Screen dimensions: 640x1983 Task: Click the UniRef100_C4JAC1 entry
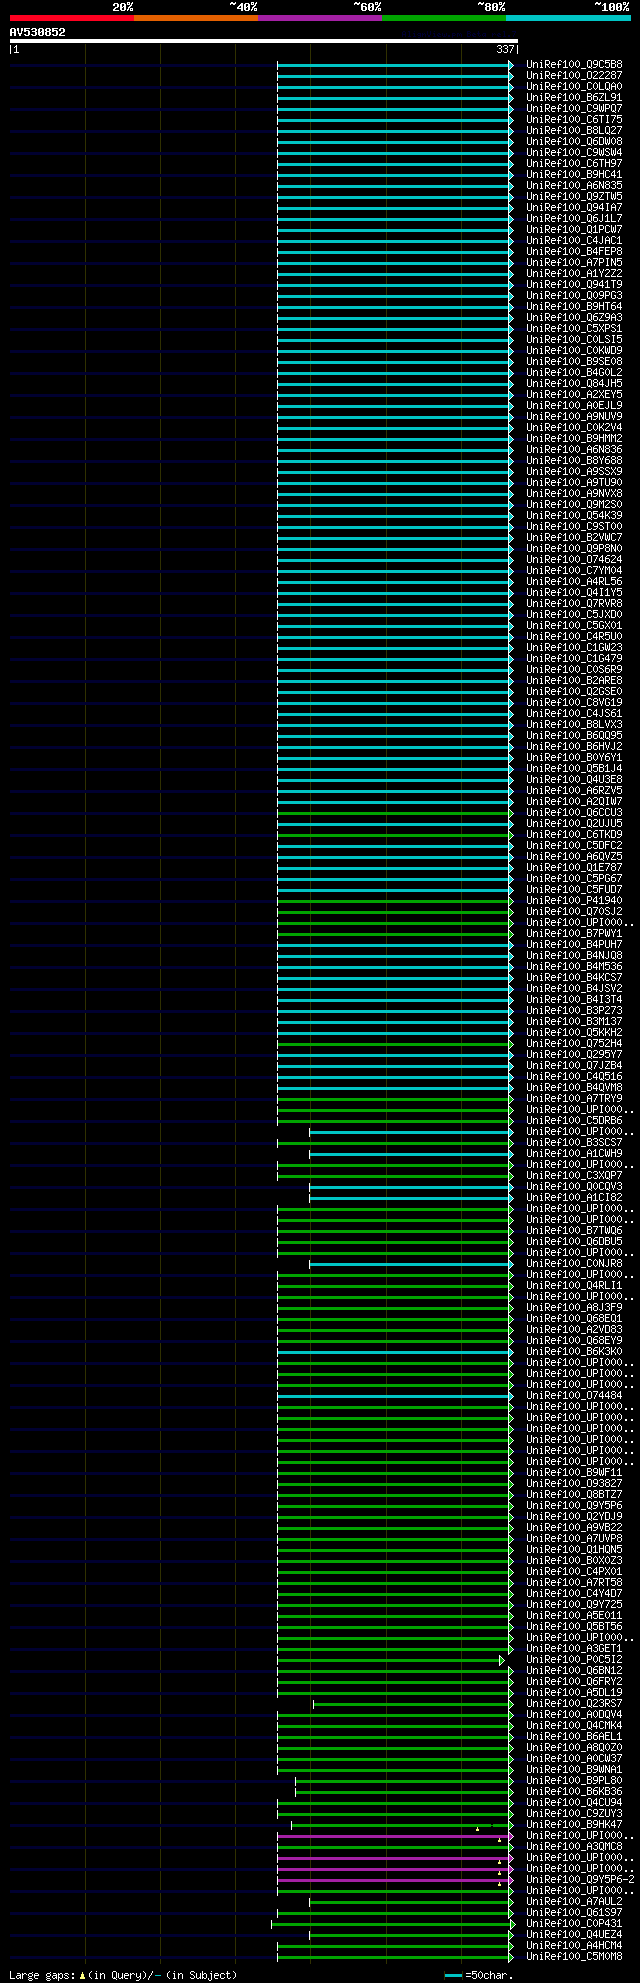tap(574, 240)
